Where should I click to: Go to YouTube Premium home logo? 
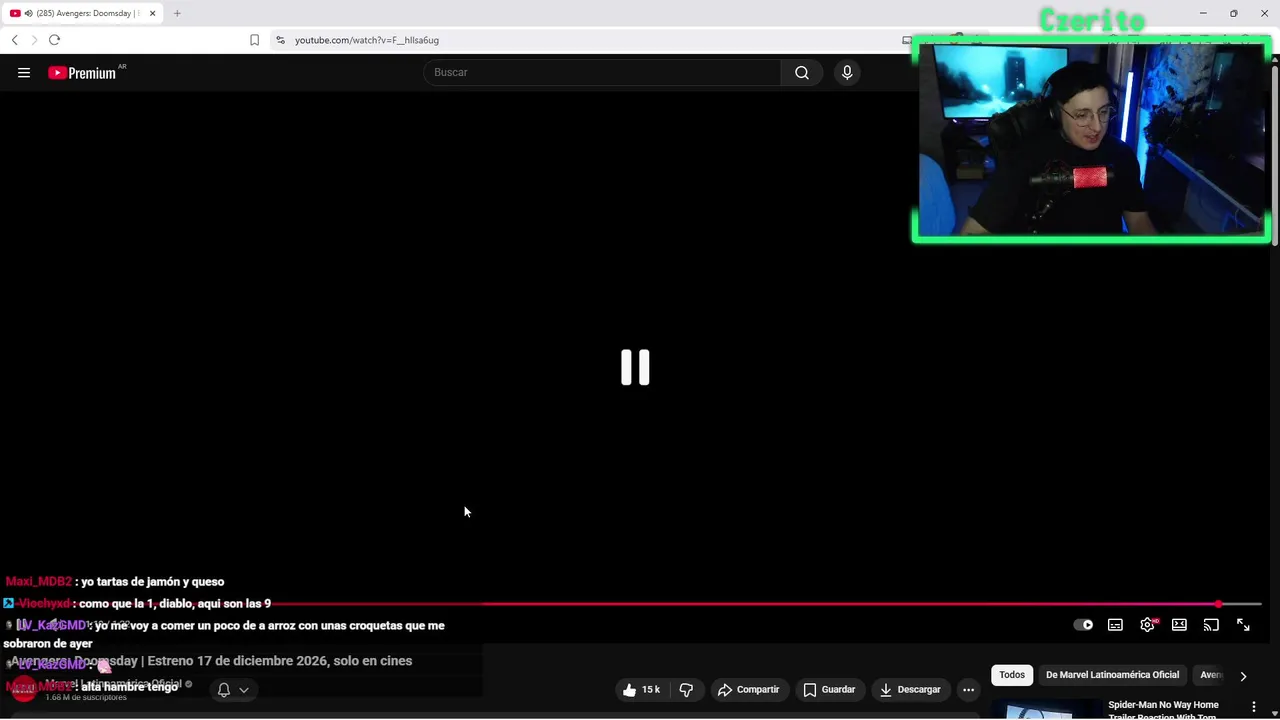[x=82, y=72]
